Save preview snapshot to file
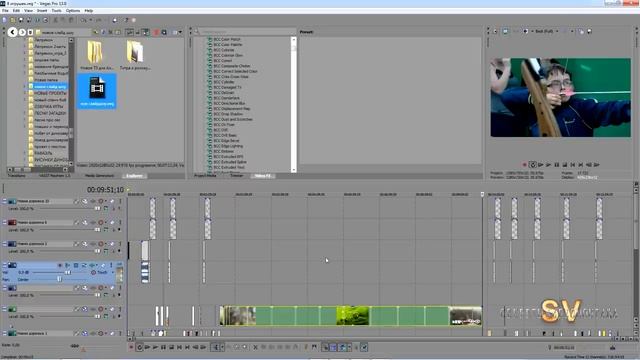 pos(589,31)
